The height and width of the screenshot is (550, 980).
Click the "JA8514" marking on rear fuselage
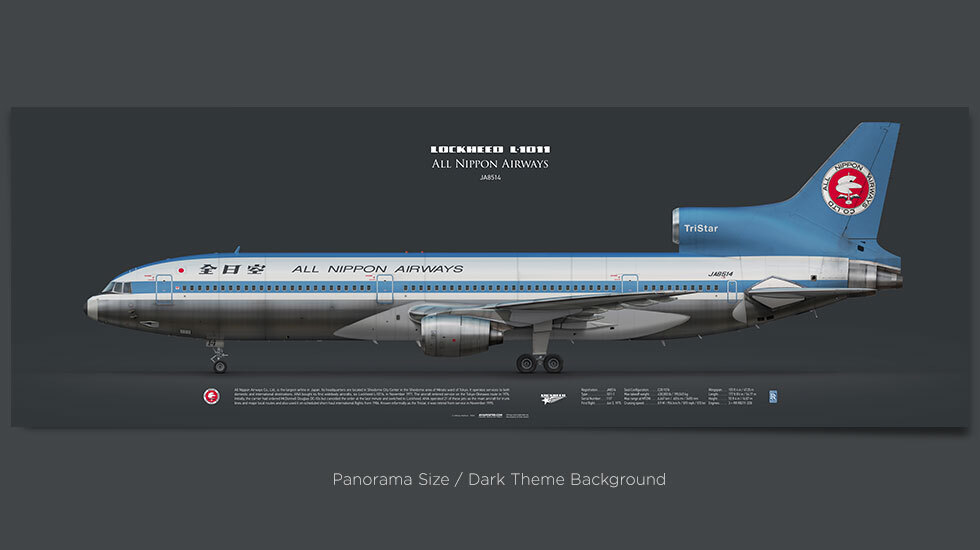(x=721, y=274)
